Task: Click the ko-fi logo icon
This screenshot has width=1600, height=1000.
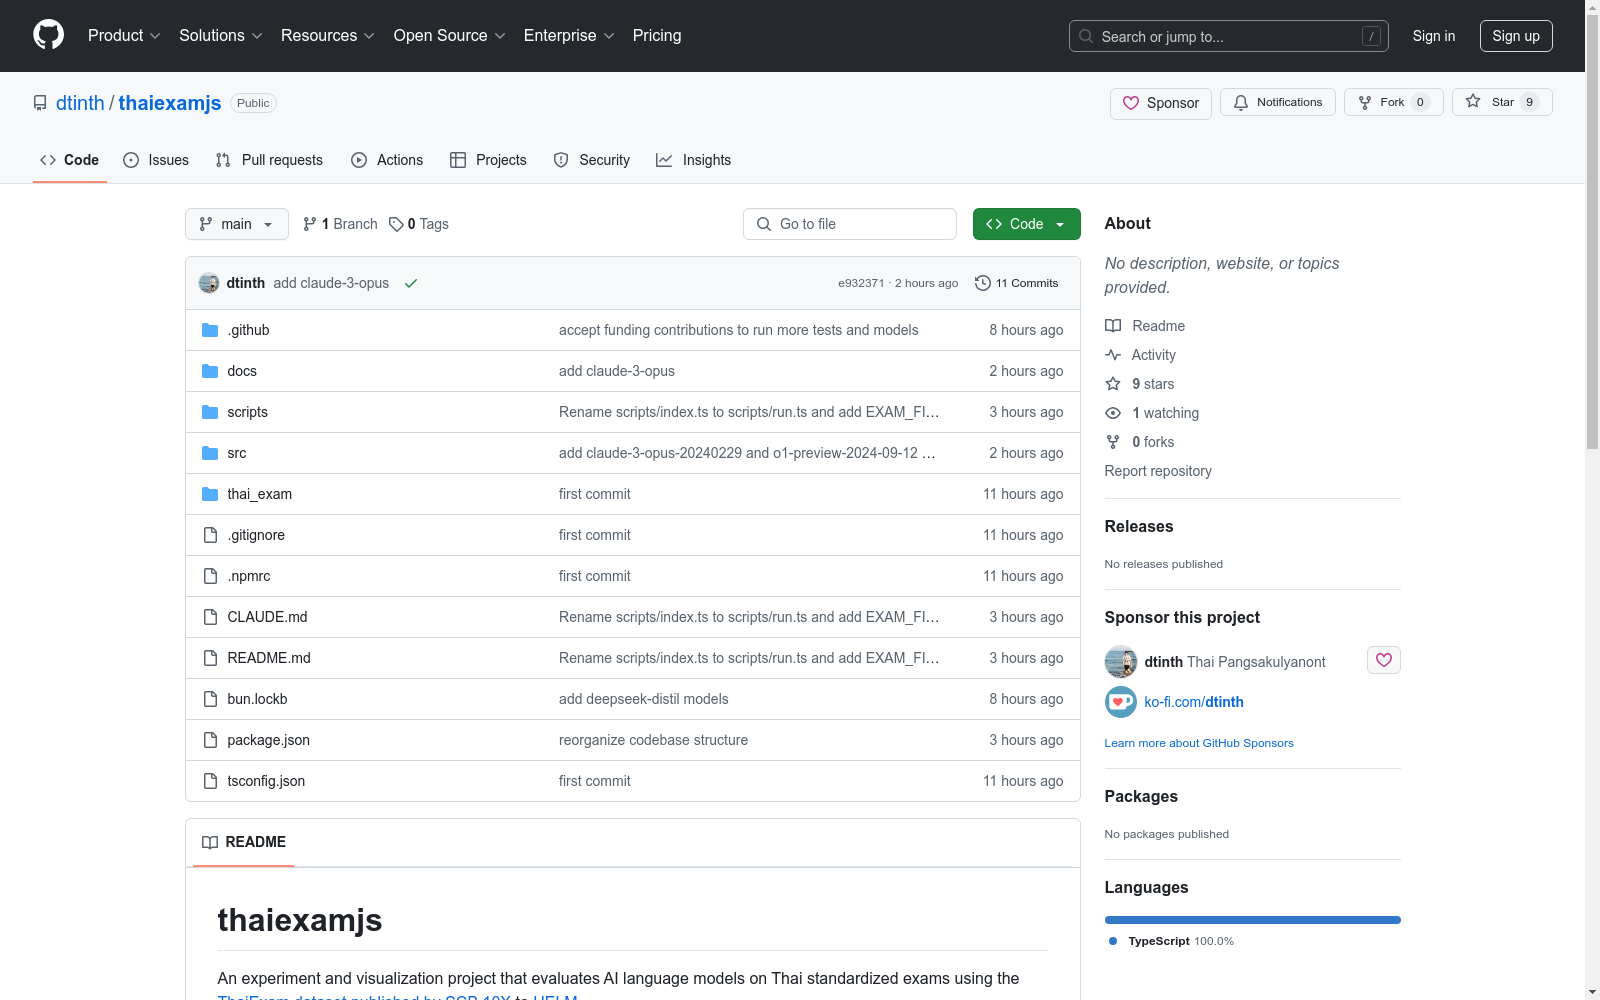Action: pyautogui.click(x=1121, y=702)
